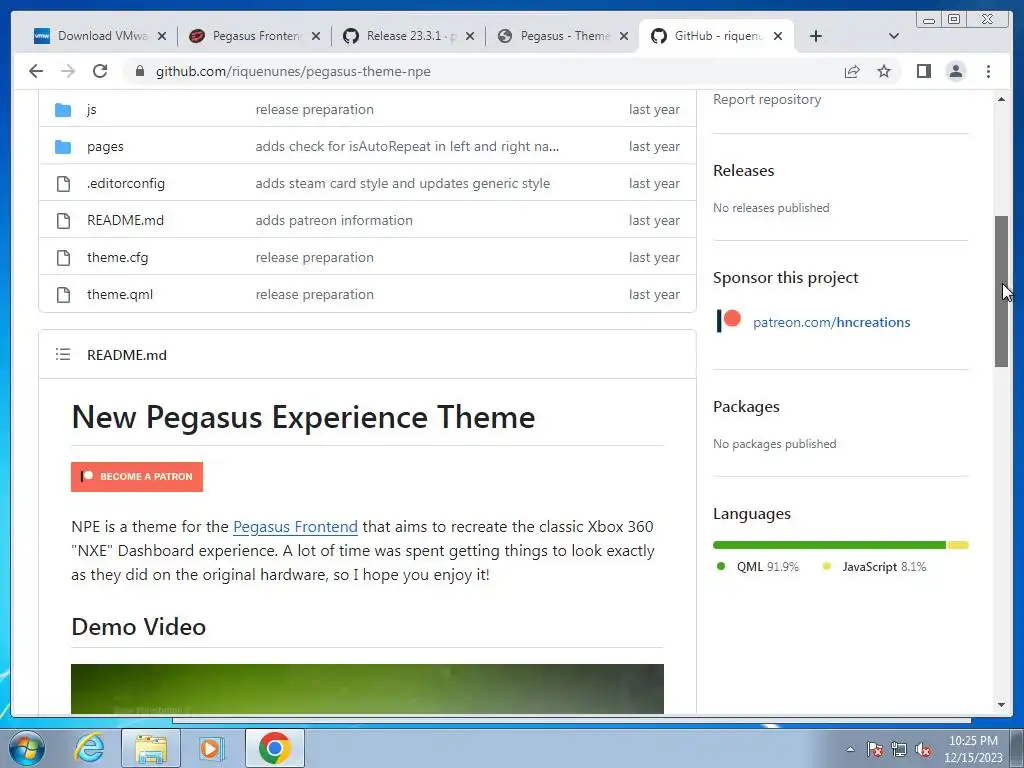The image size is (1024, 768).
Task: Open commit 'adds patreon information'
Action: point(334,220)
